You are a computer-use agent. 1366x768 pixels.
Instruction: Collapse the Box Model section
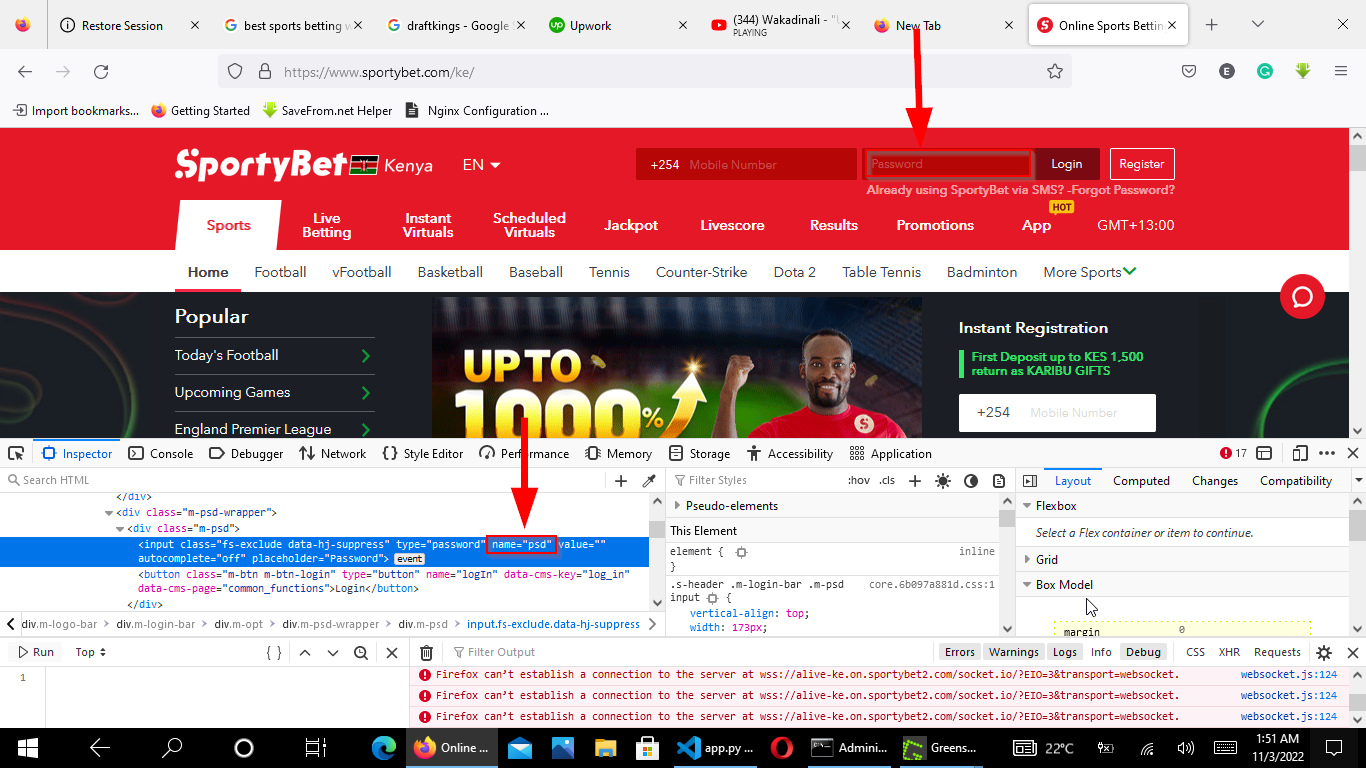pyautogui.click(x=1027, y=585)
